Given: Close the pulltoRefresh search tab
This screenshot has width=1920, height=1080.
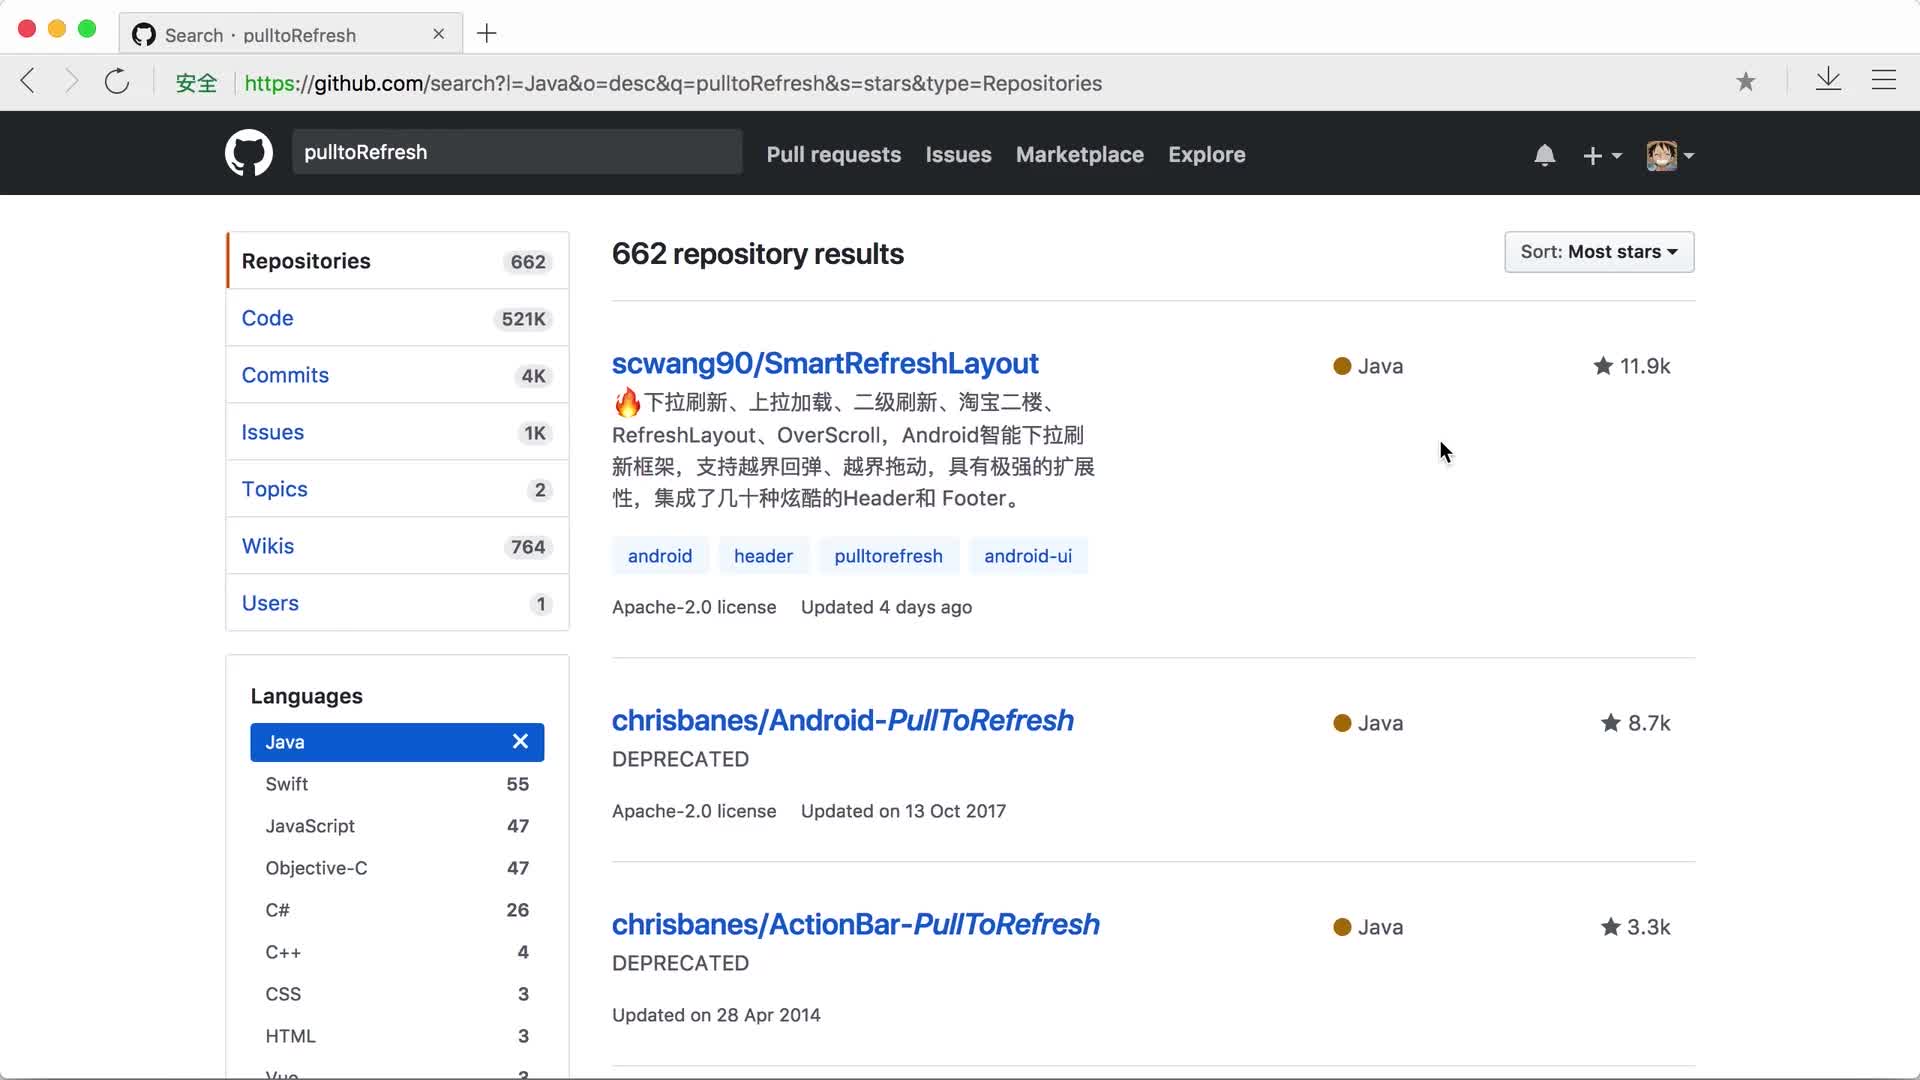Looking at the screenshot, I should [438, 34].
